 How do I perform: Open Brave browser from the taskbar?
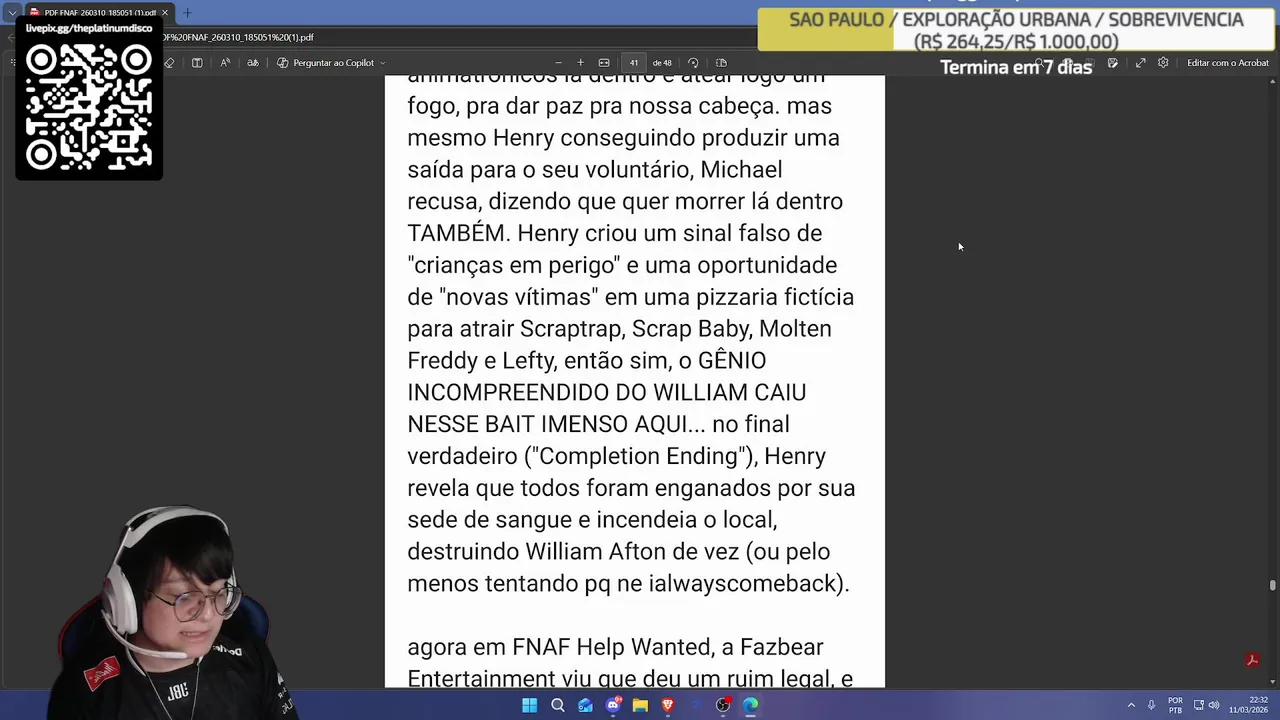tap(668, 705)
